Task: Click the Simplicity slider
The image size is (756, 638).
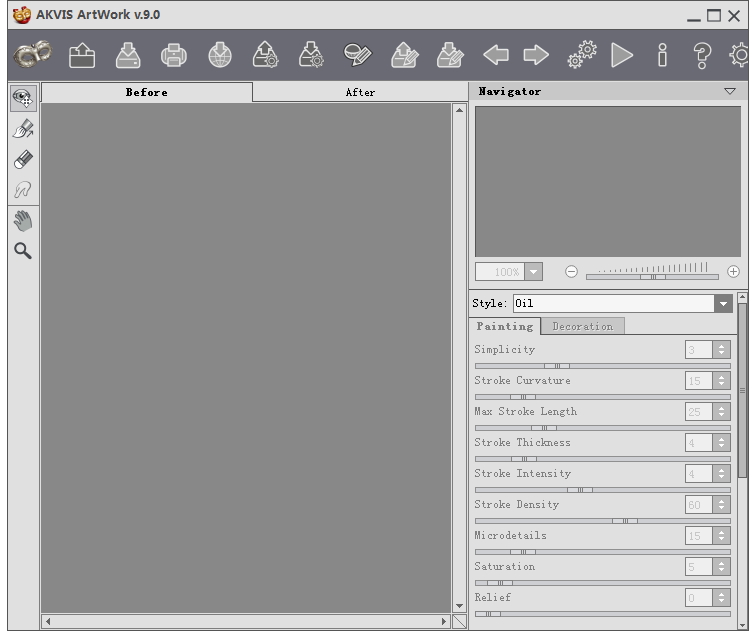Action: 603,366
